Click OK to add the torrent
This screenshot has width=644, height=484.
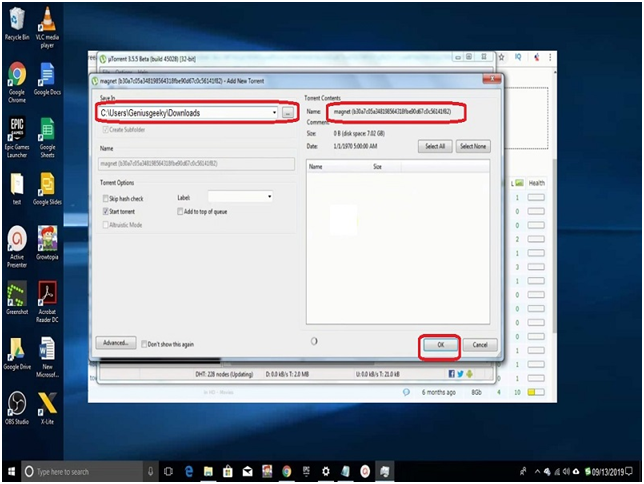[440, 345]
